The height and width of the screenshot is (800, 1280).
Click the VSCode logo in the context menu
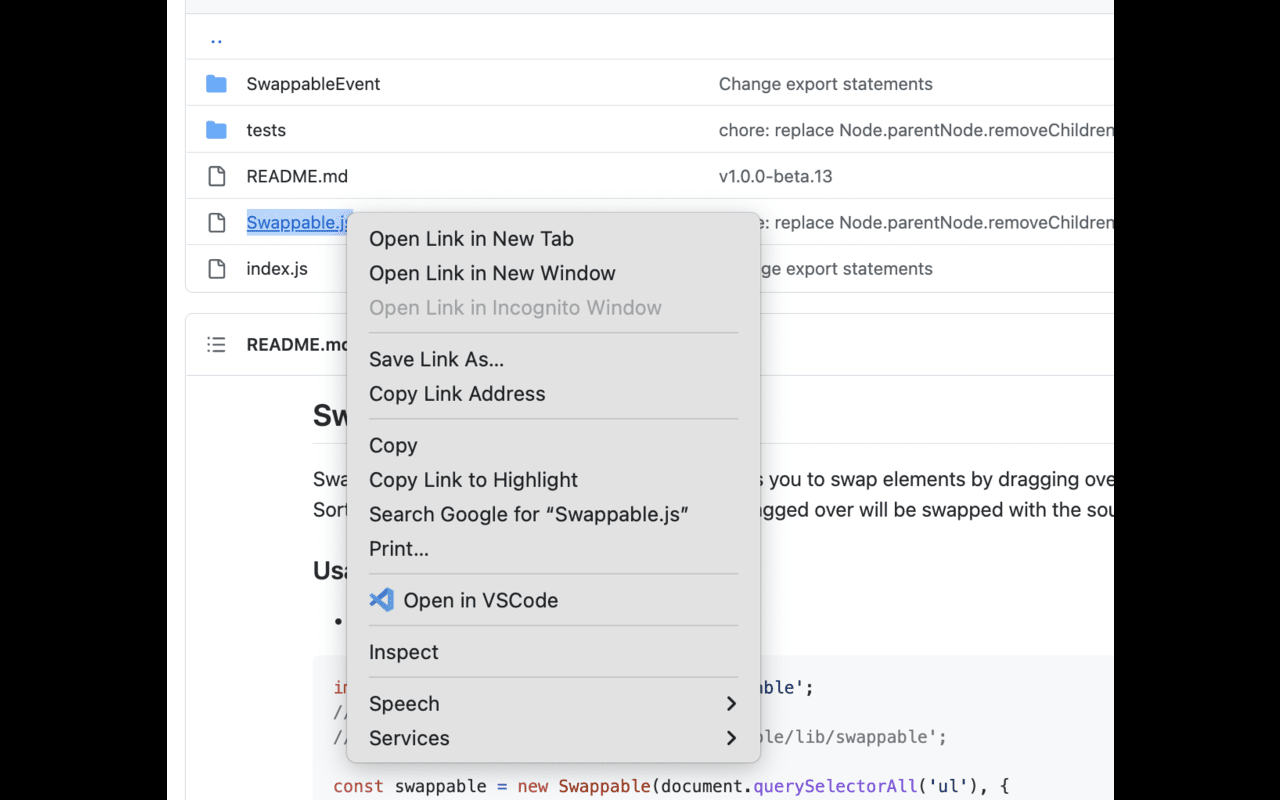(381, 600)
